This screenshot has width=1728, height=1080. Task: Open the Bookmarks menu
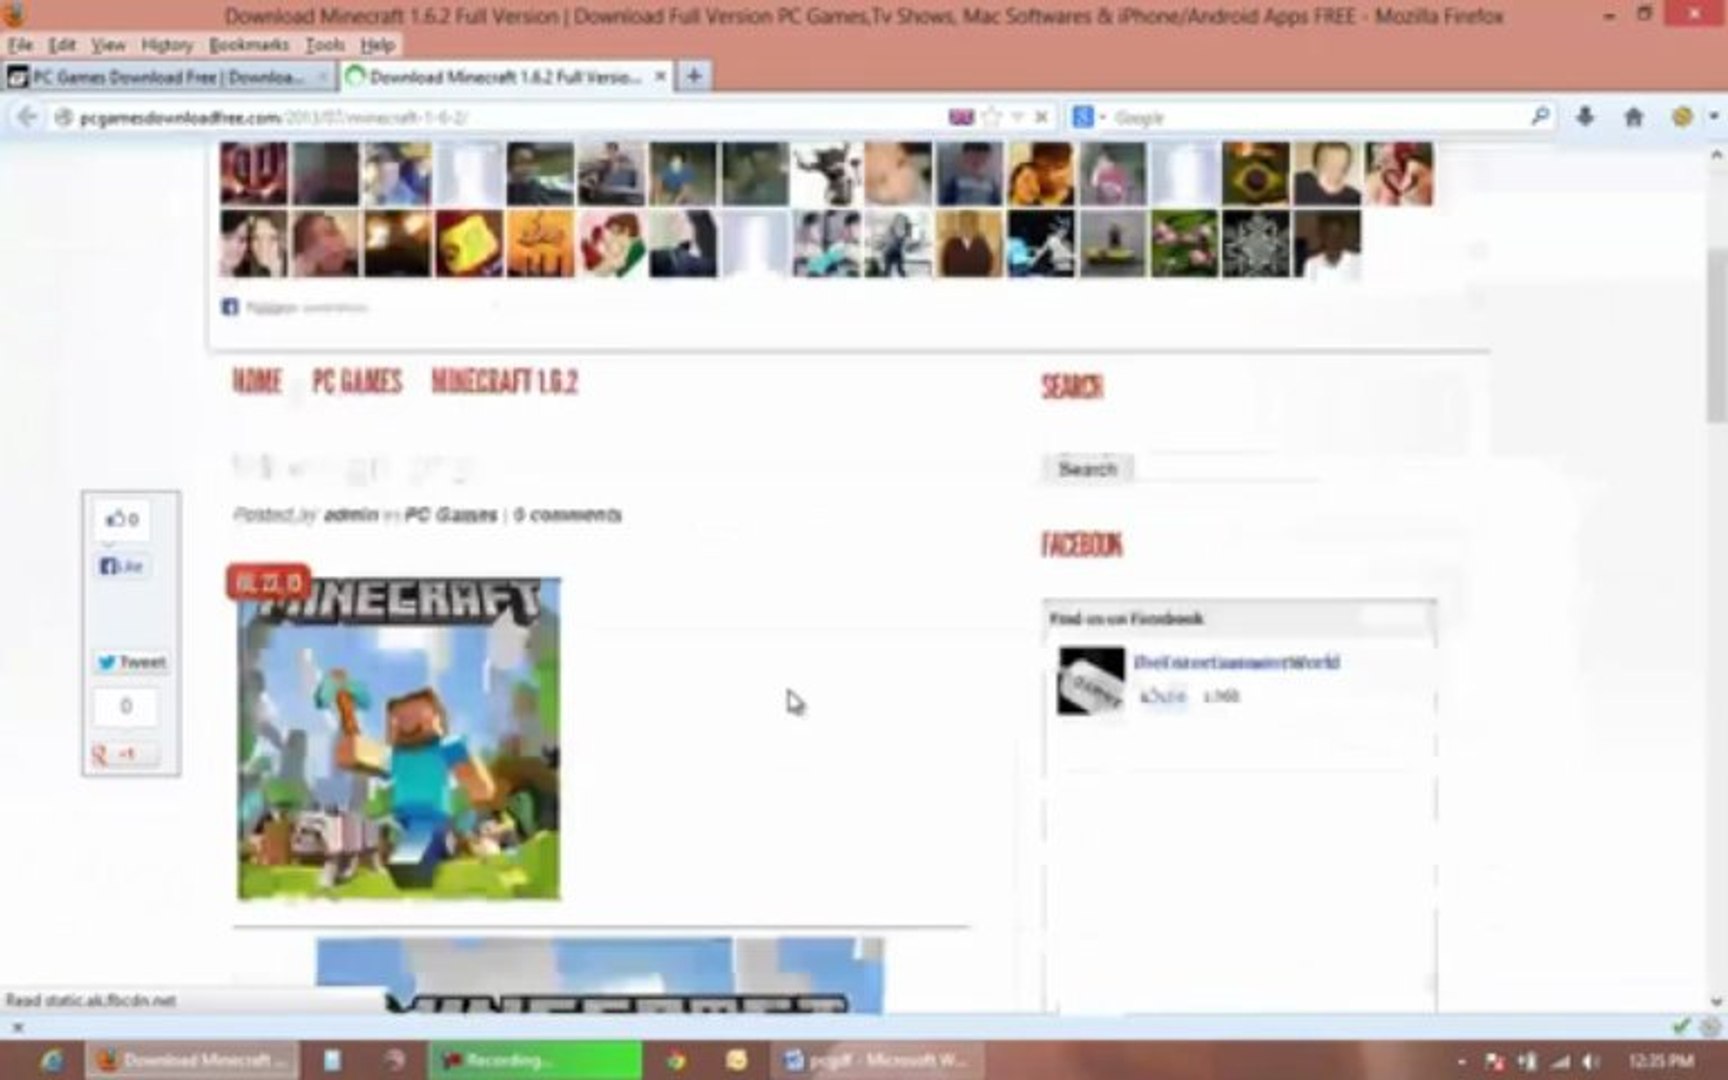pyautogui.click(x=249, y=45)
